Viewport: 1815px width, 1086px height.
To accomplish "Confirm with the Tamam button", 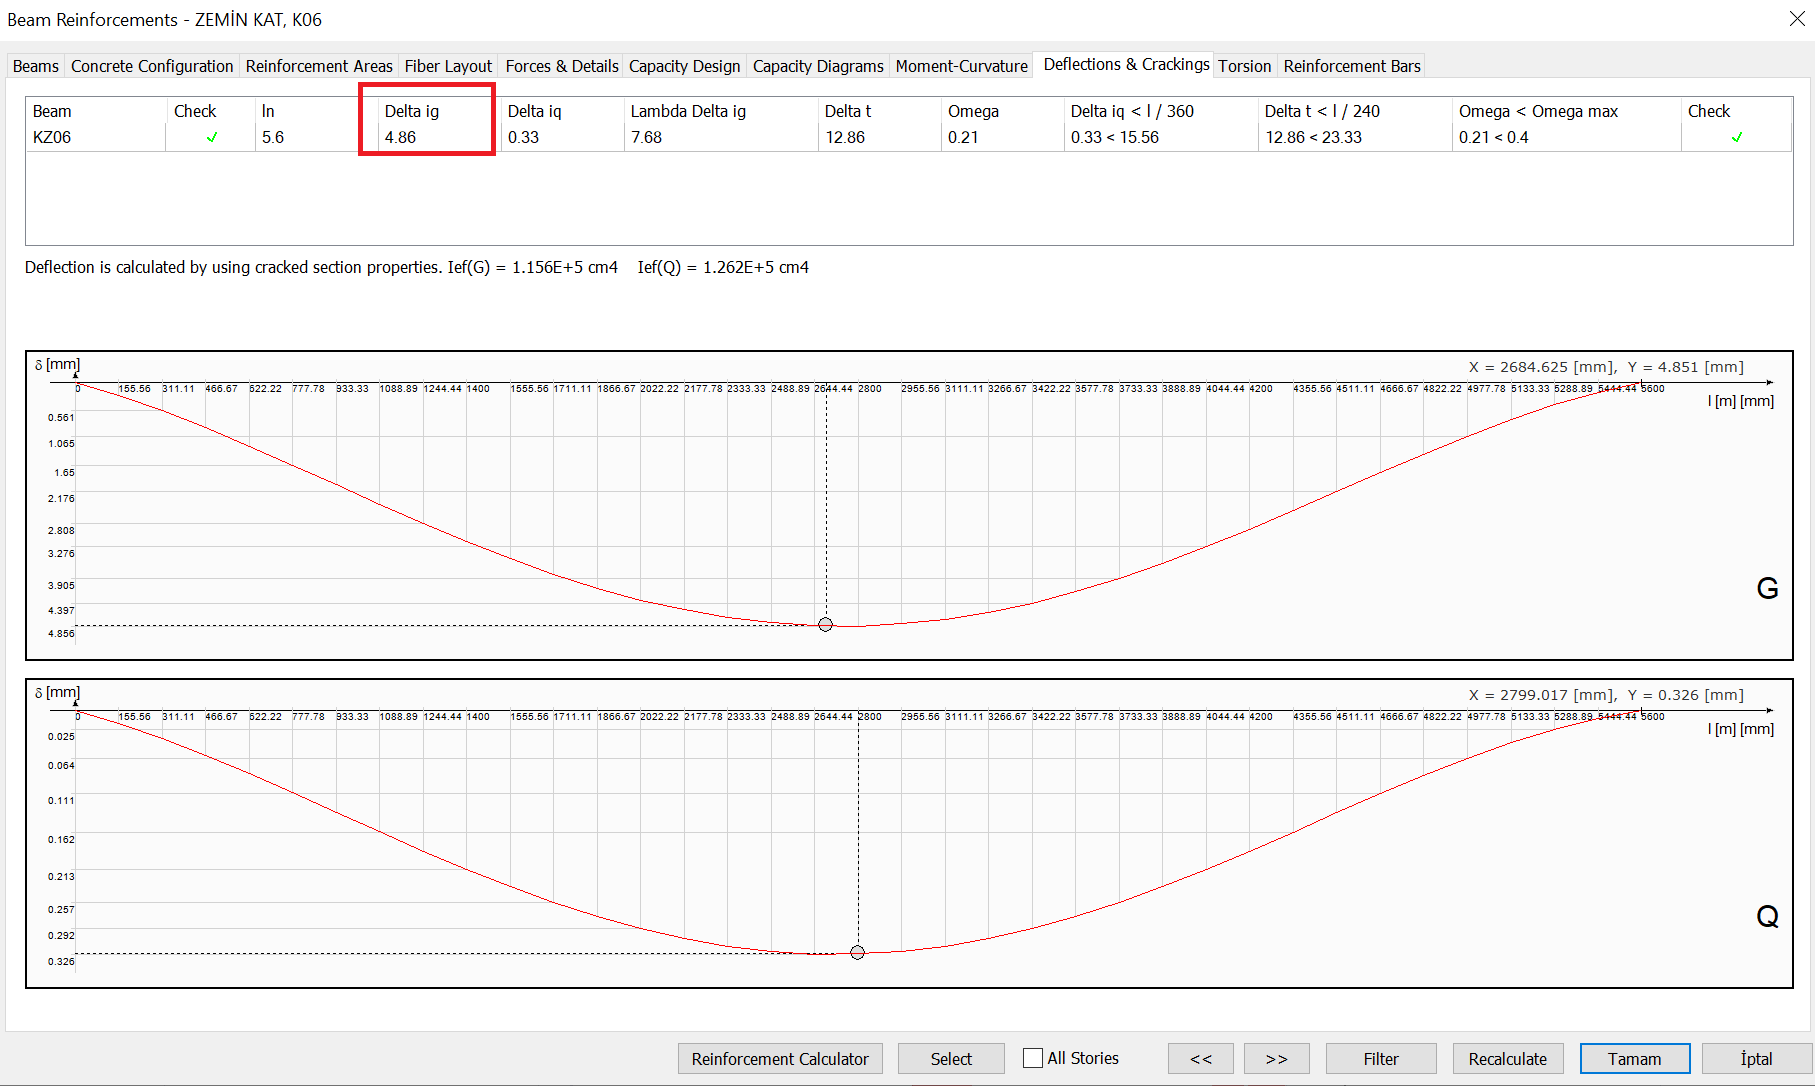I will [x=1634, y=1059].
